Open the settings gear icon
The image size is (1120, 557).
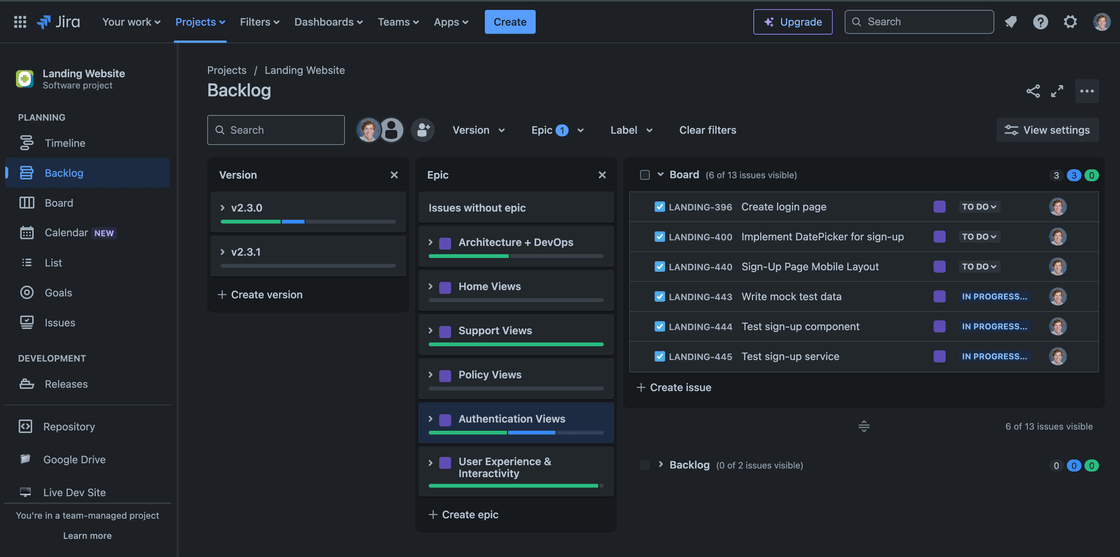[1070, 22]
